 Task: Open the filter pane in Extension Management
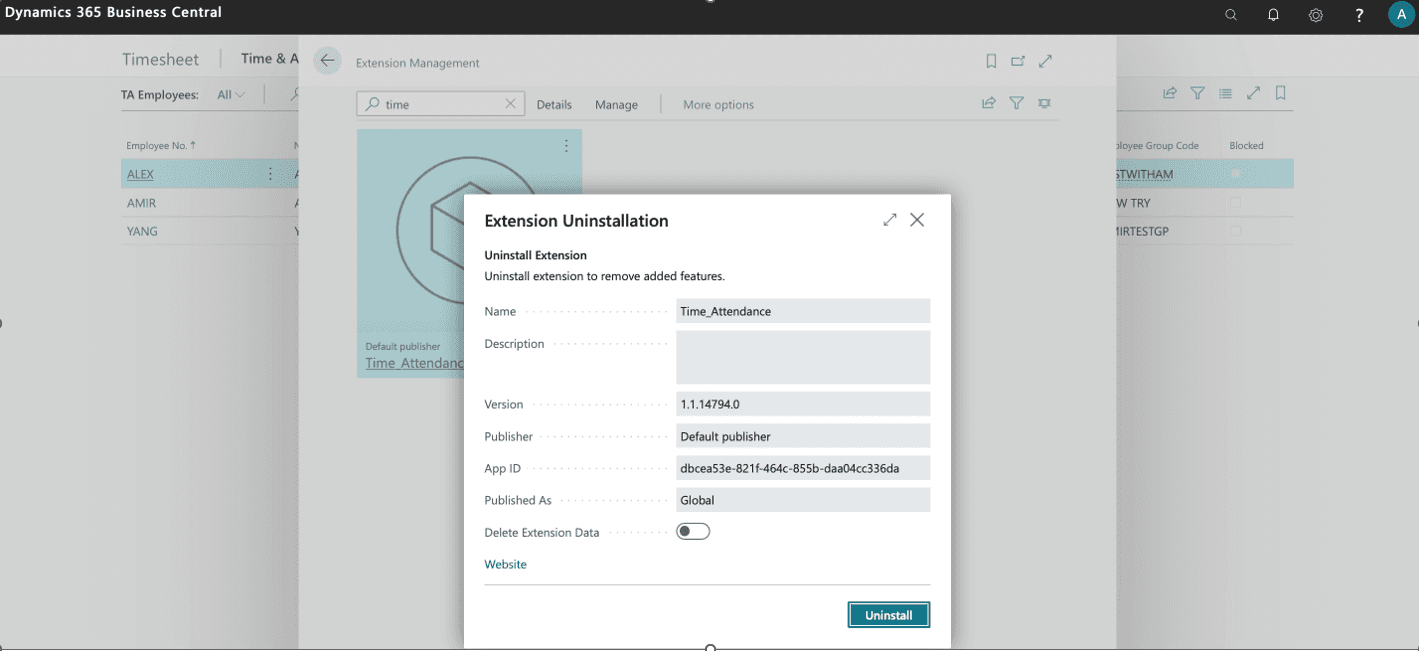(x=1016, y=103)
